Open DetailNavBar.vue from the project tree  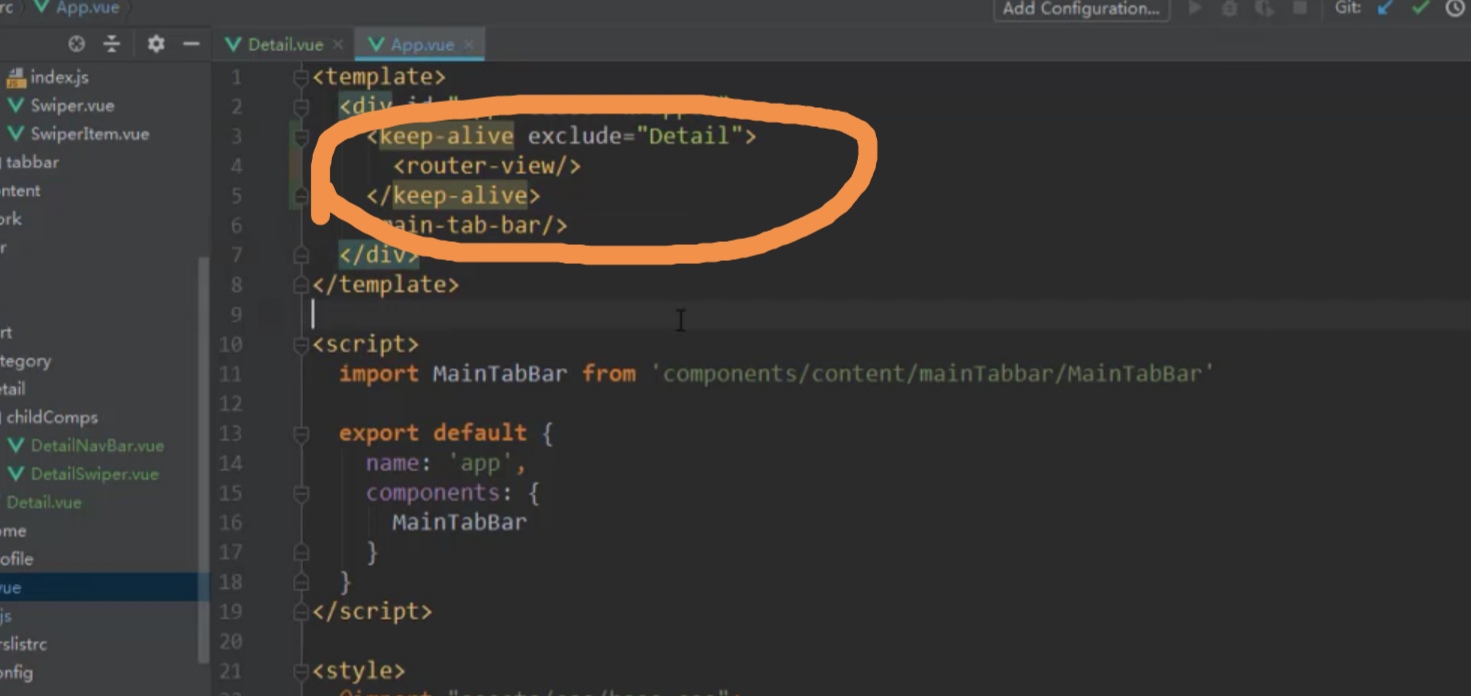pos(97,446)
